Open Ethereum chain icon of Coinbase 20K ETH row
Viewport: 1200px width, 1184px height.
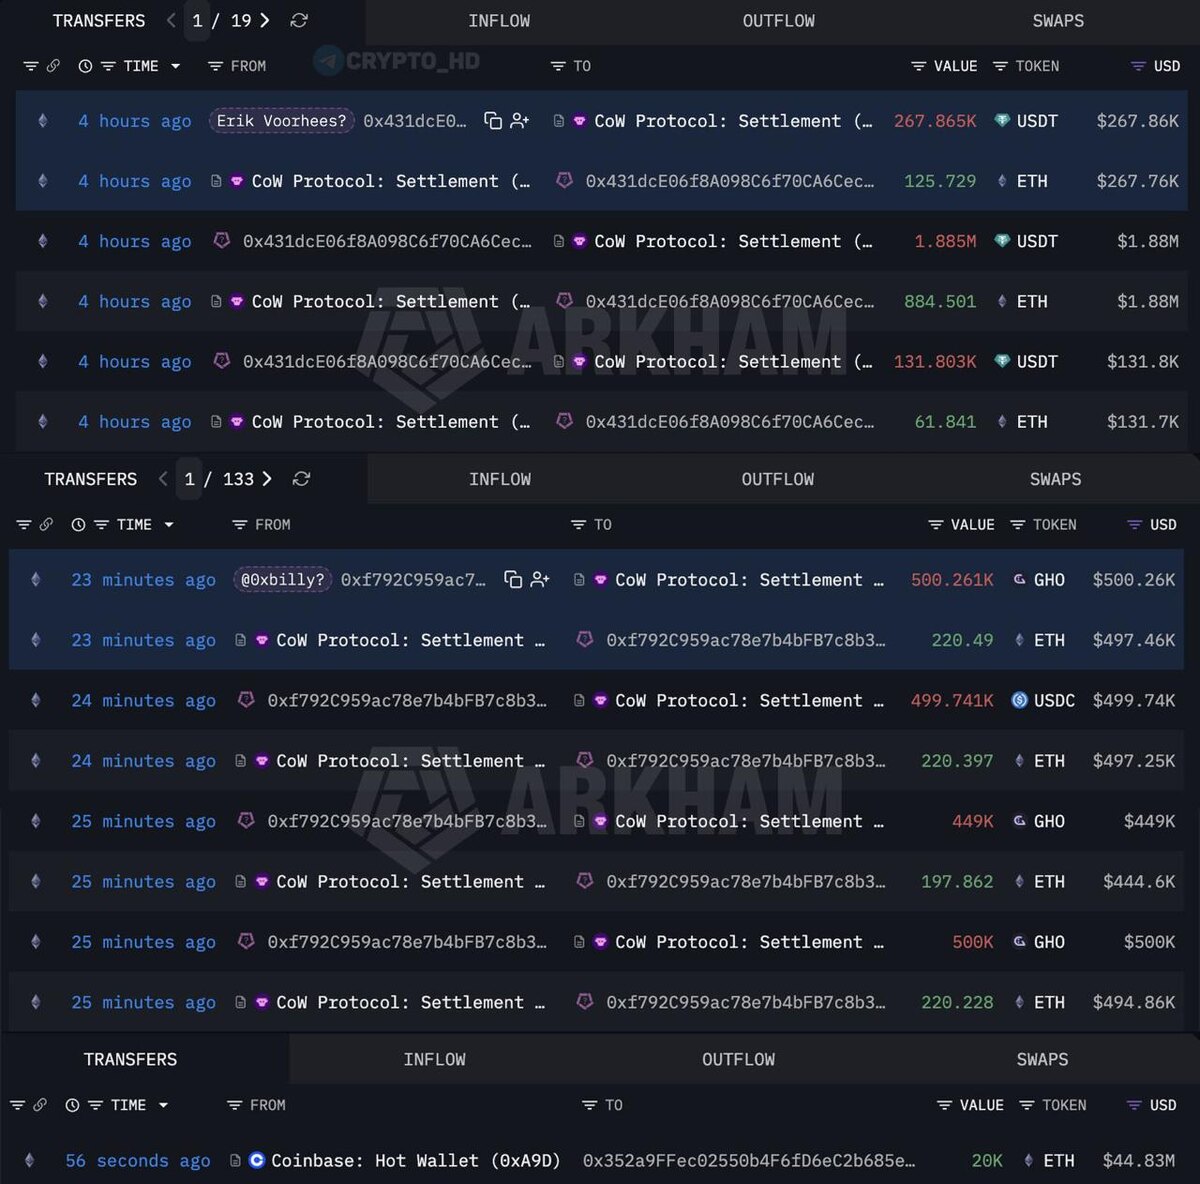click(x=29, y=1161)
